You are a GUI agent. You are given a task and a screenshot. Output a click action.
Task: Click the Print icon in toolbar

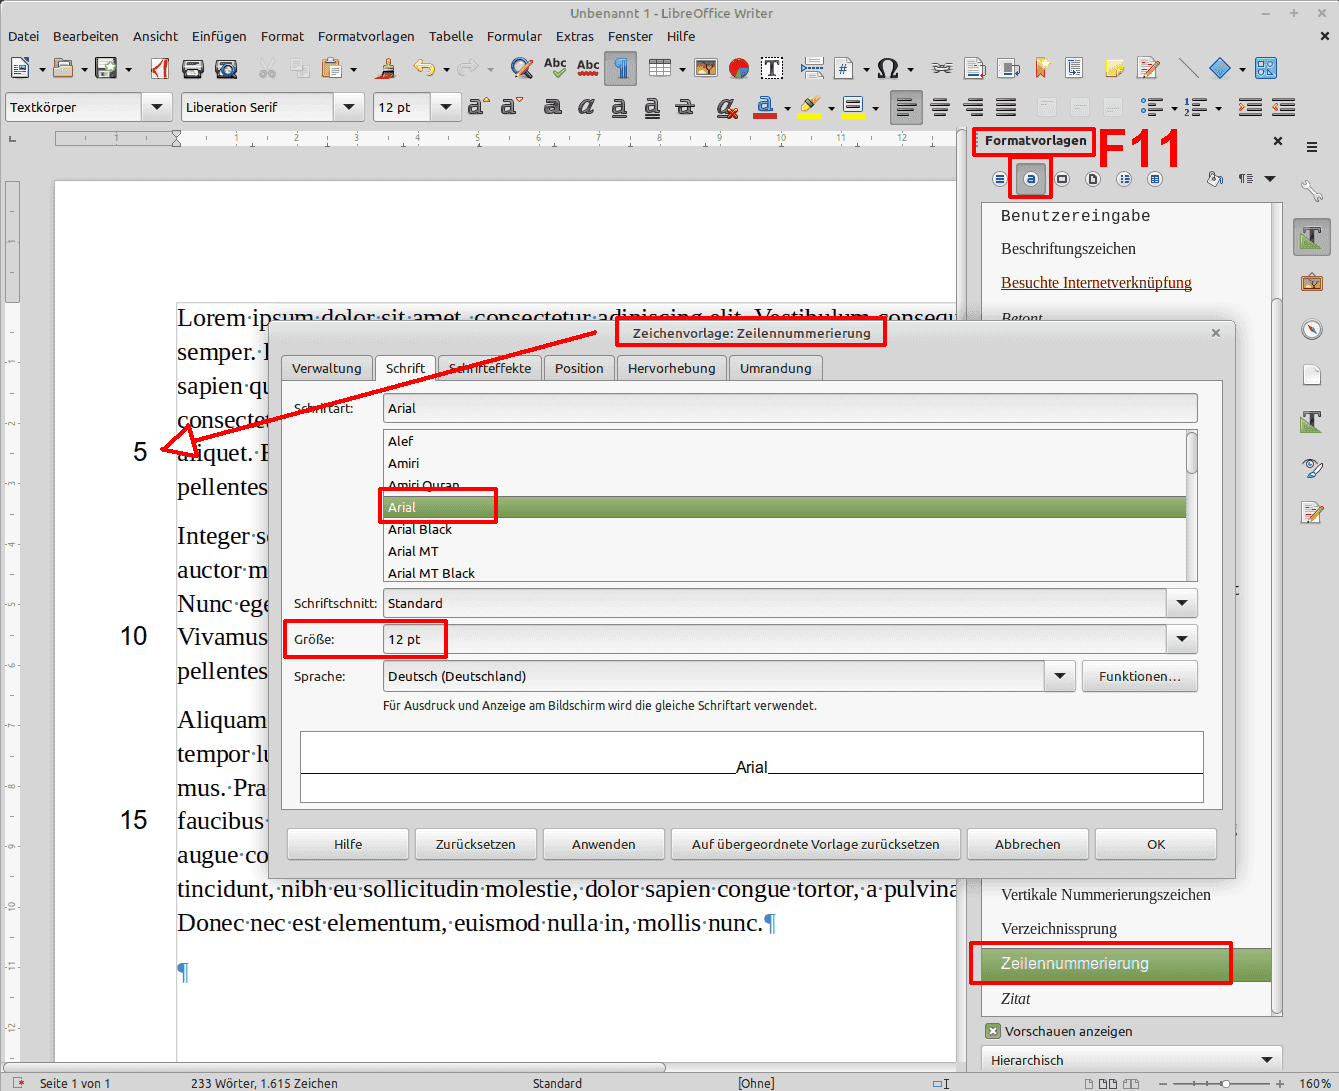193,68
